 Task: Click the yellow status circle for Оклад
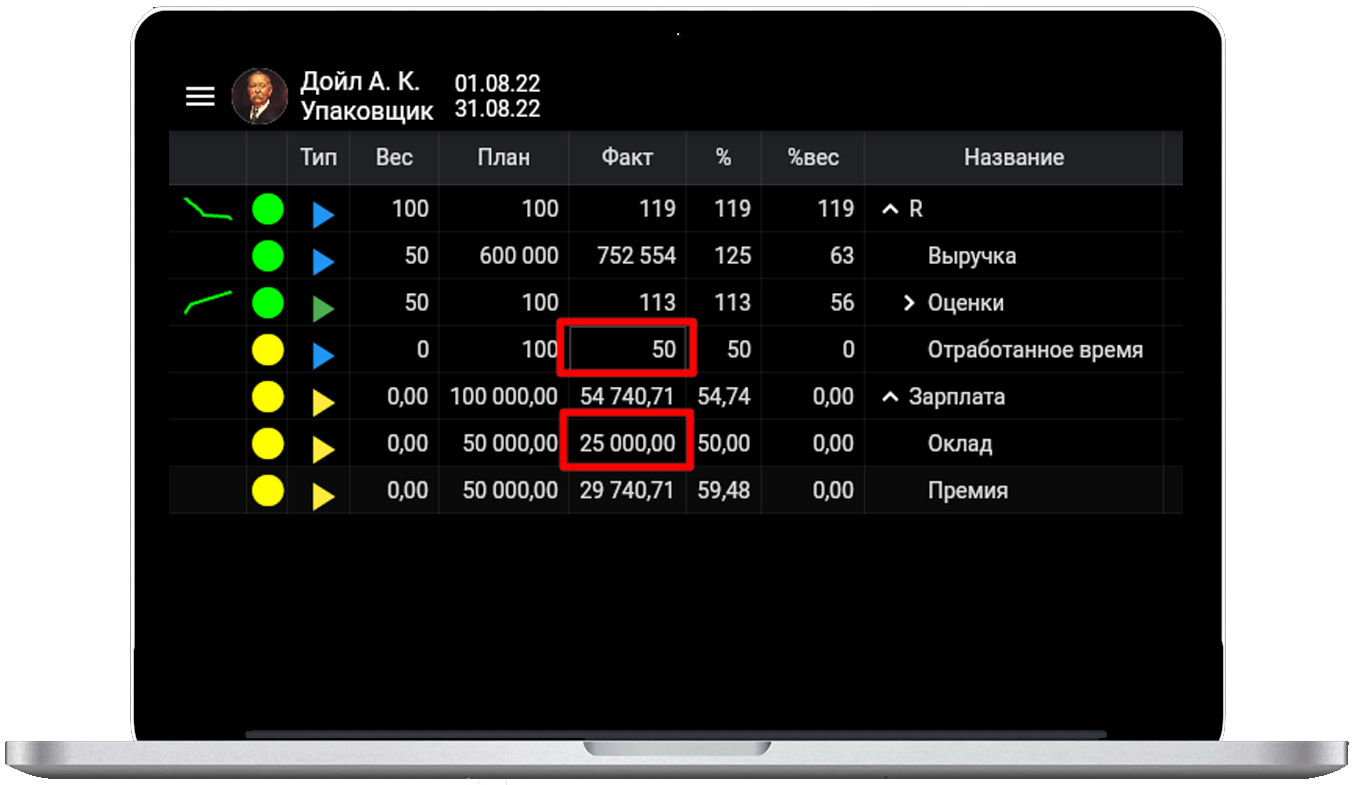[x=267, y=443]
